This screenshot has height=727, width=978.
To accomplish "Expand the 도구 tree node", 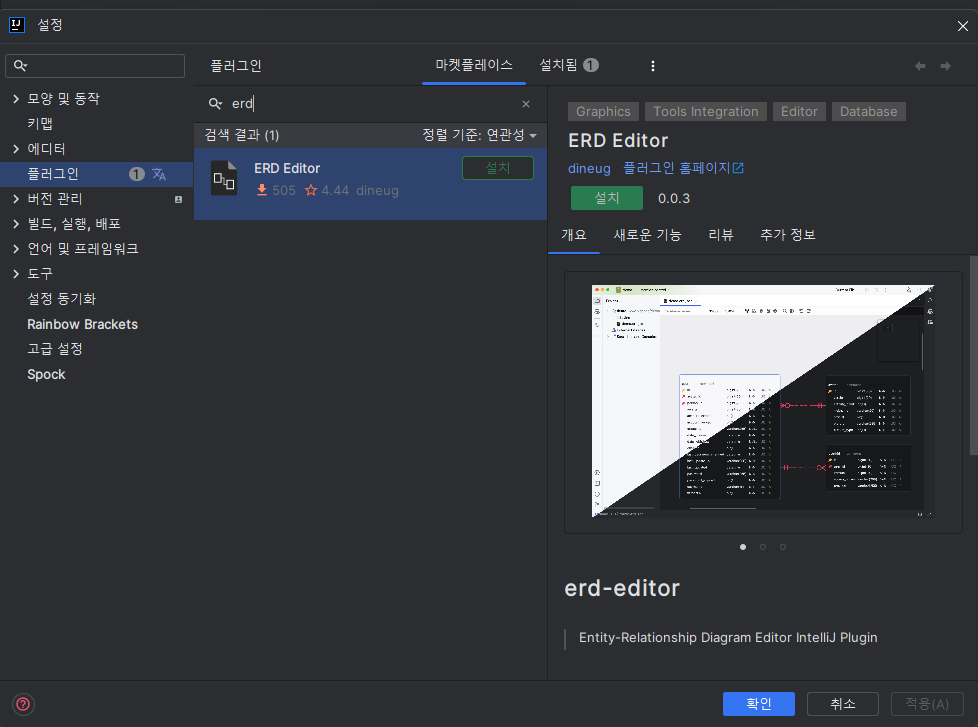I will pyautogui.click(x=16, y=274).
